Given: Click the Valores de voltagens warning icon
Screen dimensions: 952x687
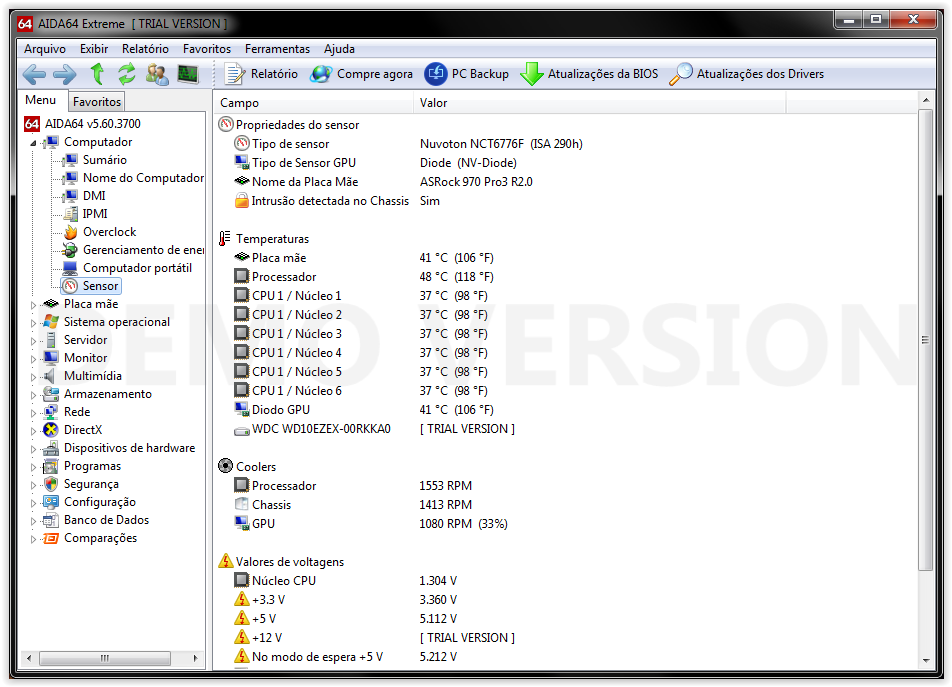Looking at the screenshot, I should click(226, 561).
